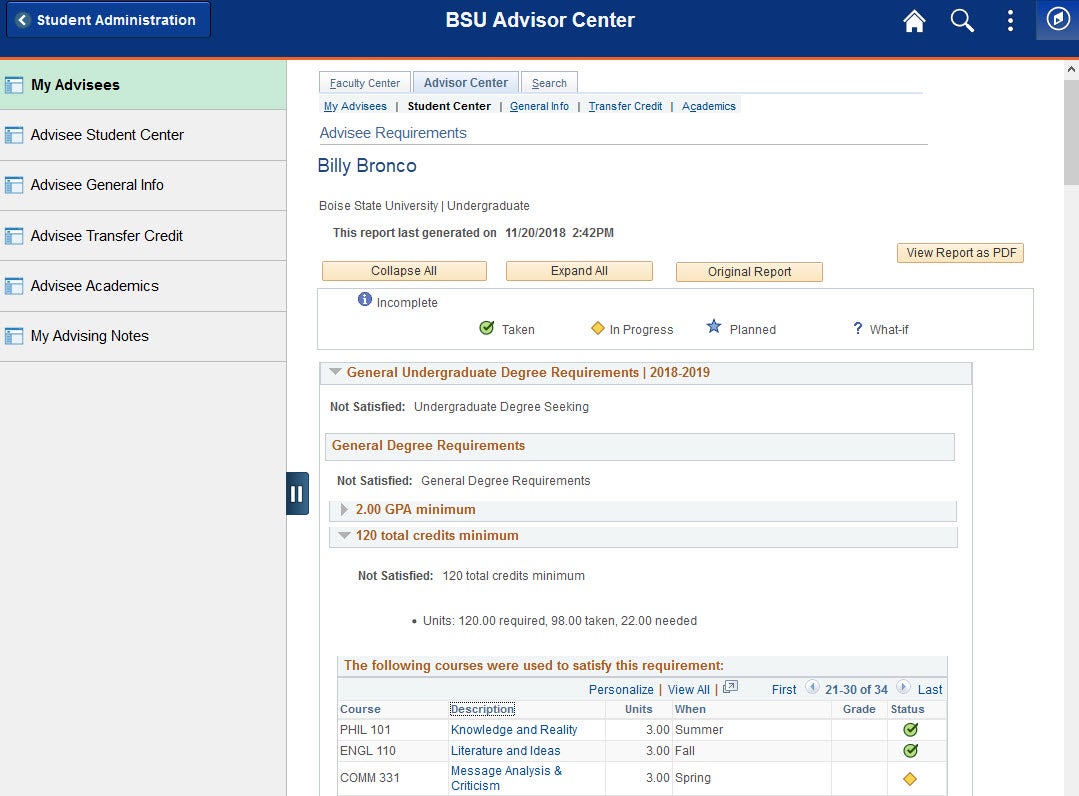Screen dimensions: 1079x796
Task: Expand the 2.00 GPA minimum section
Action: pos(343,510)
